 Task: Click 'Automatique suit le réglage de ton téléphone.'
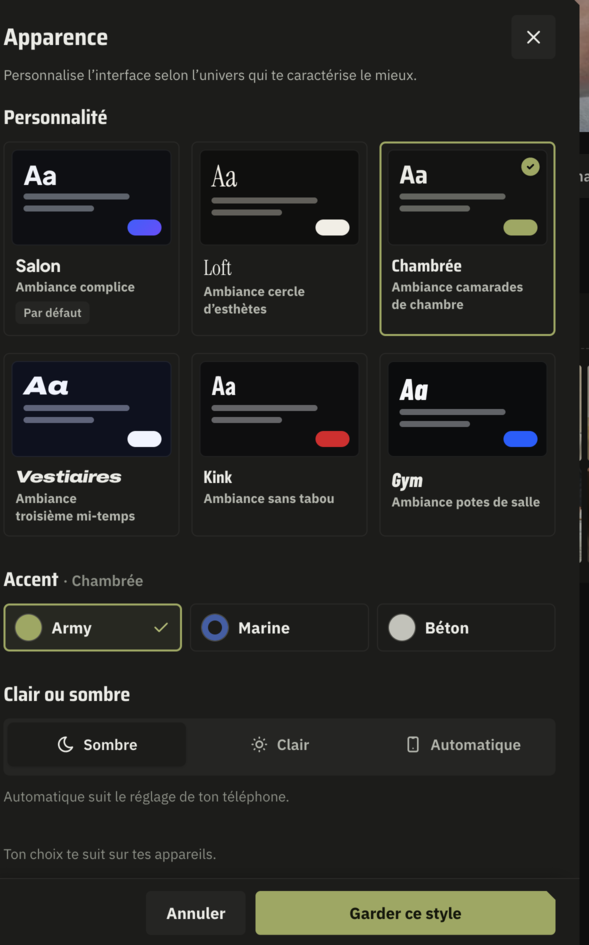coord(146,797)
